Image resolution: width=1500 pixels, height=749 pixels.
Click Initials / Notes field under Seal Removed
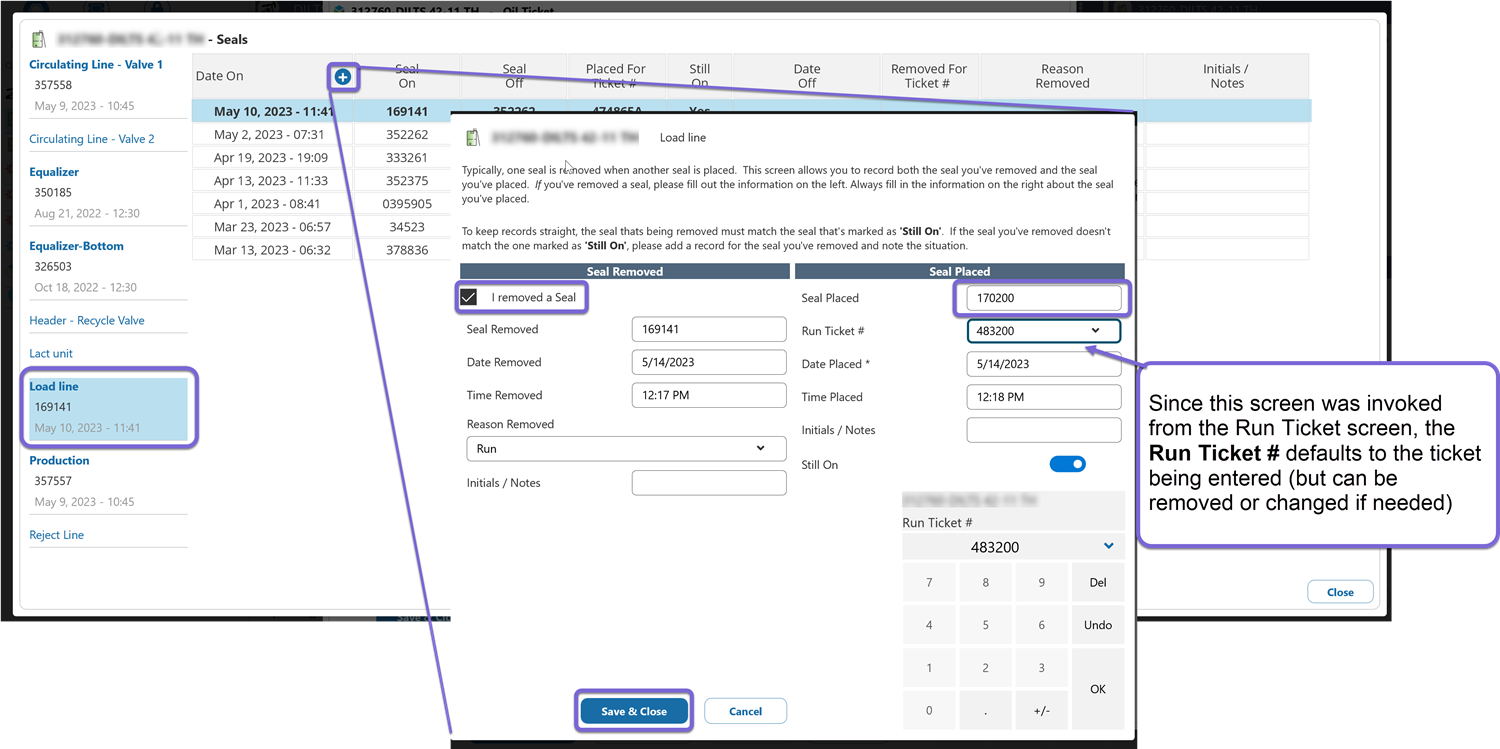tap(709, 483)
